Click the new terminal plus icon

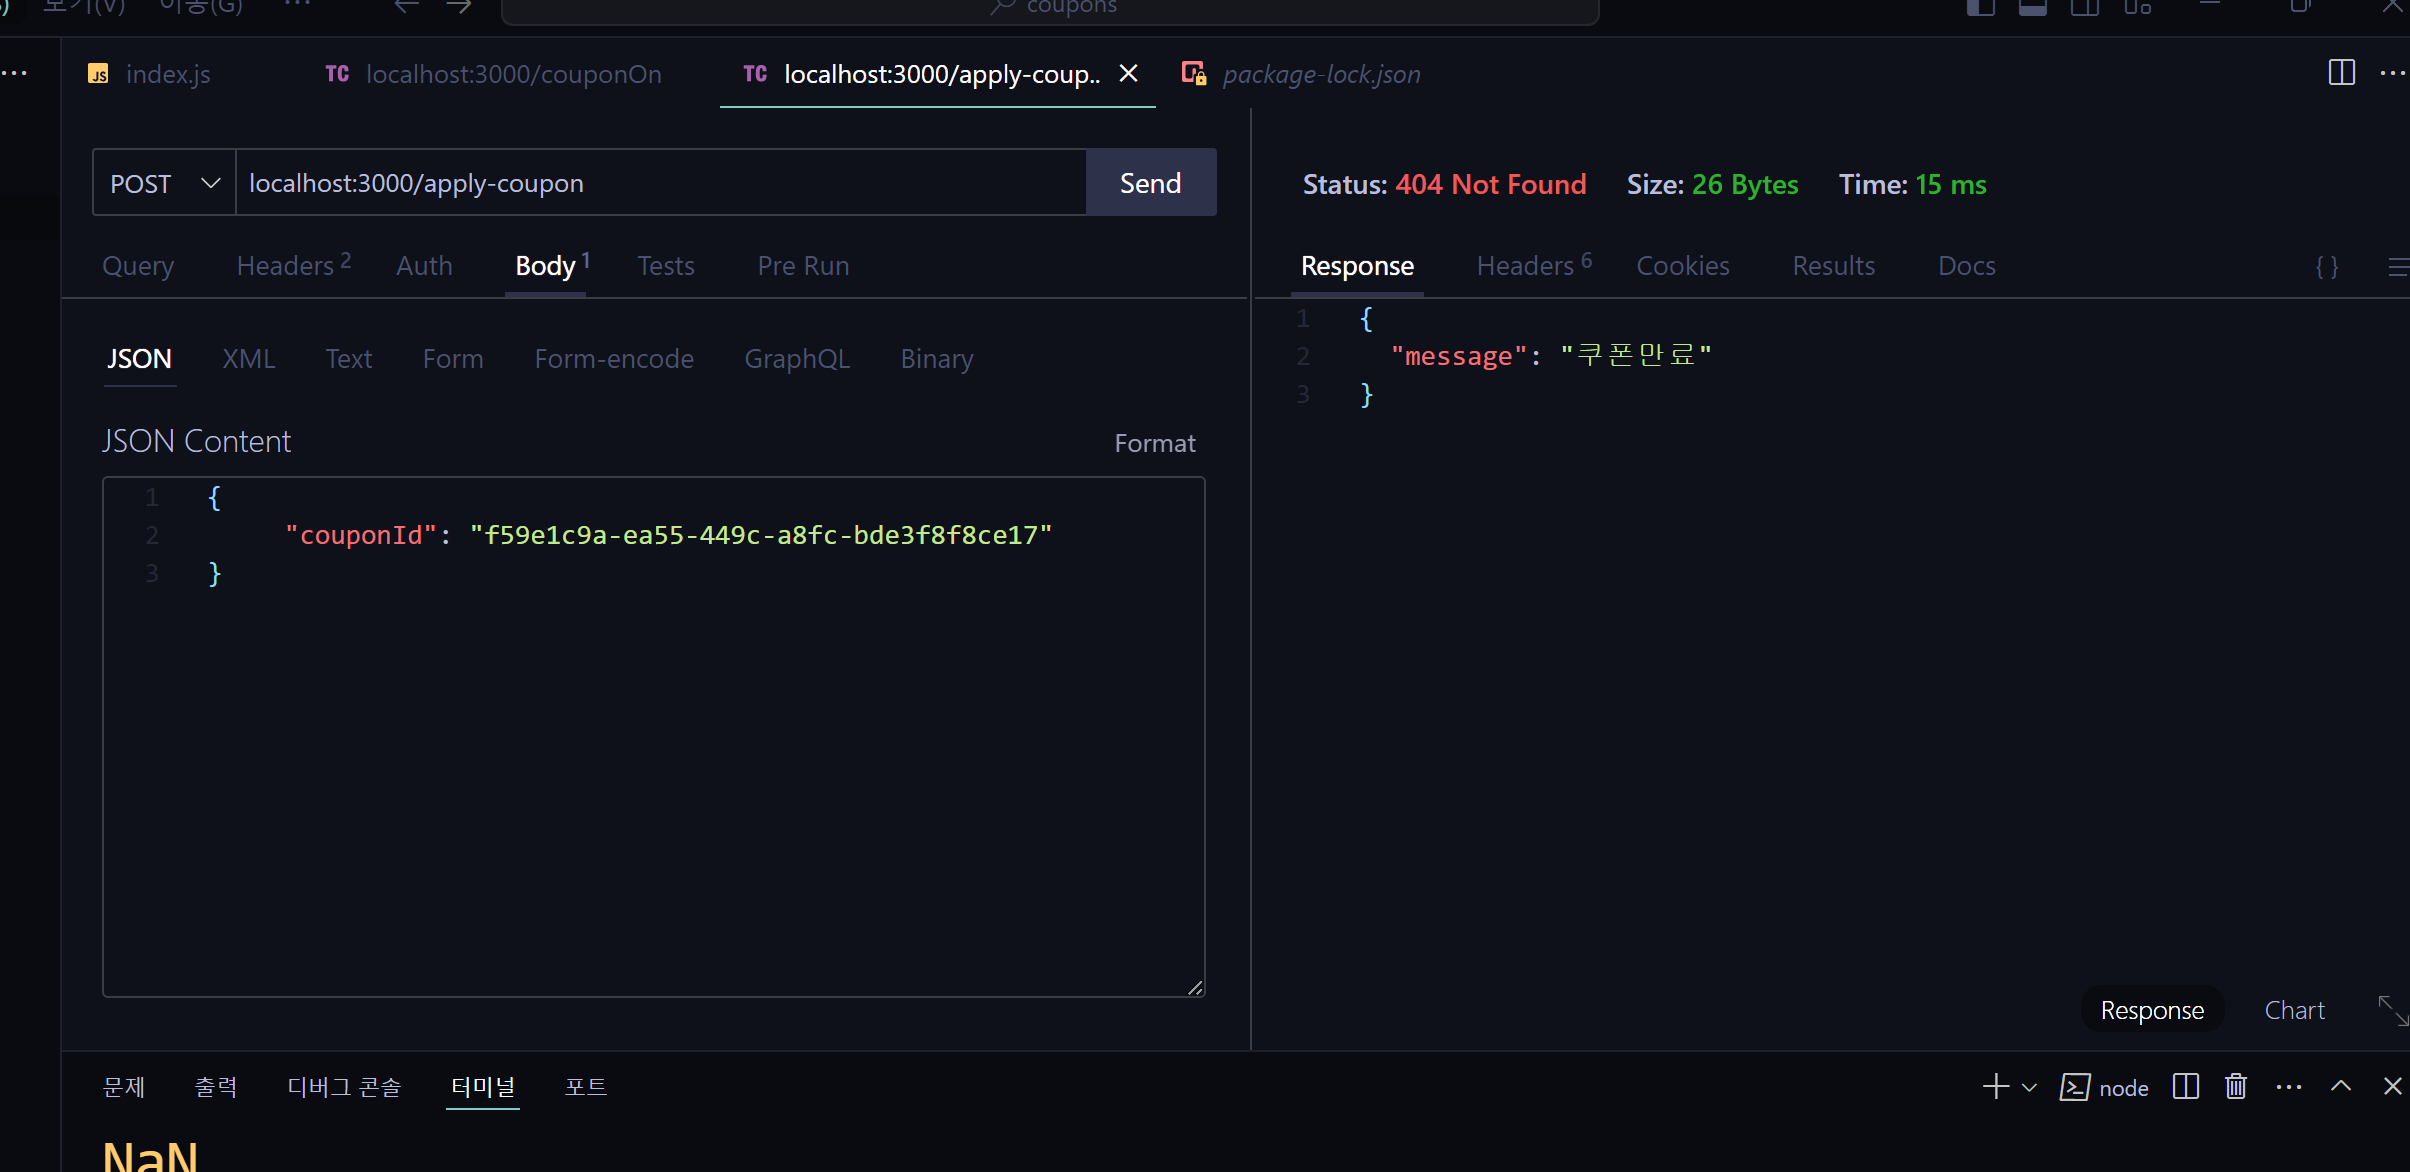pos(1995,1087)
